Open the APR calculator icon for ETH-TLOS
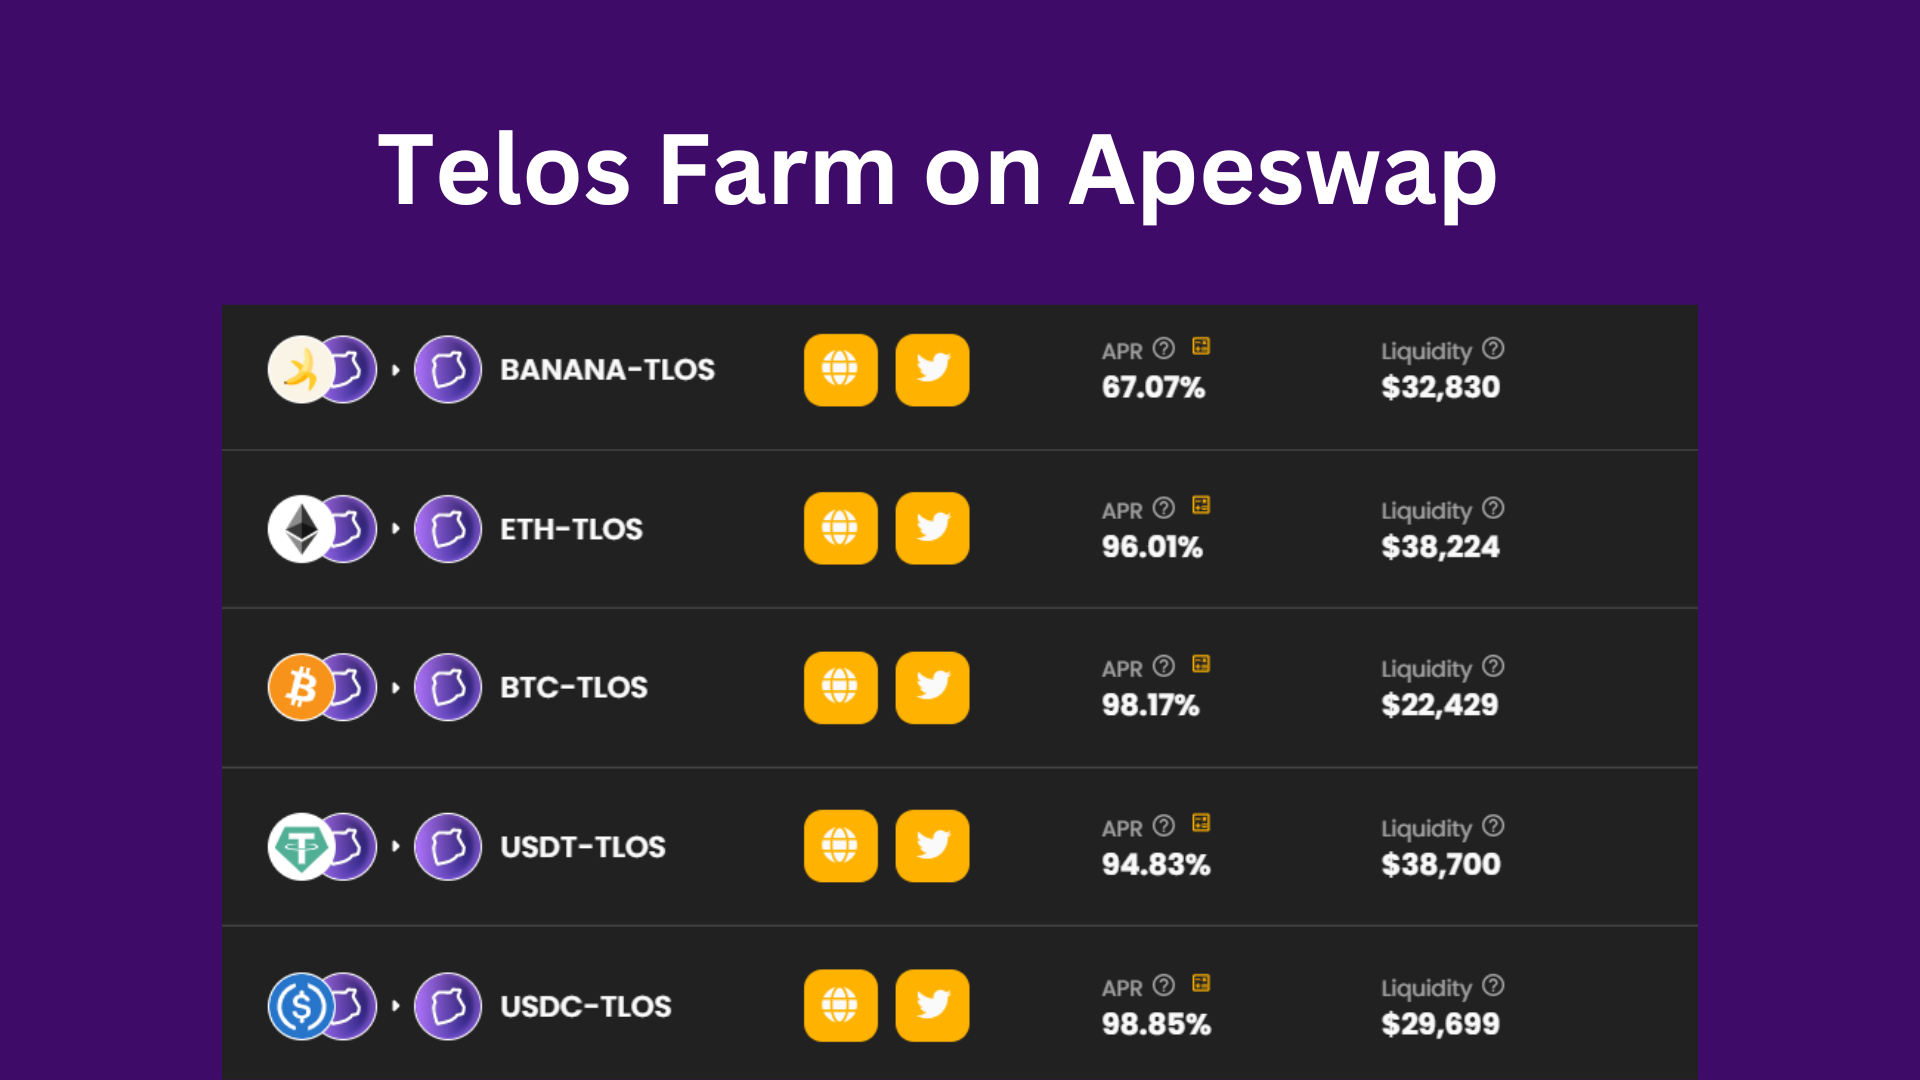The width and height of the screenshot is (1920, 1080). [1201, 505]
